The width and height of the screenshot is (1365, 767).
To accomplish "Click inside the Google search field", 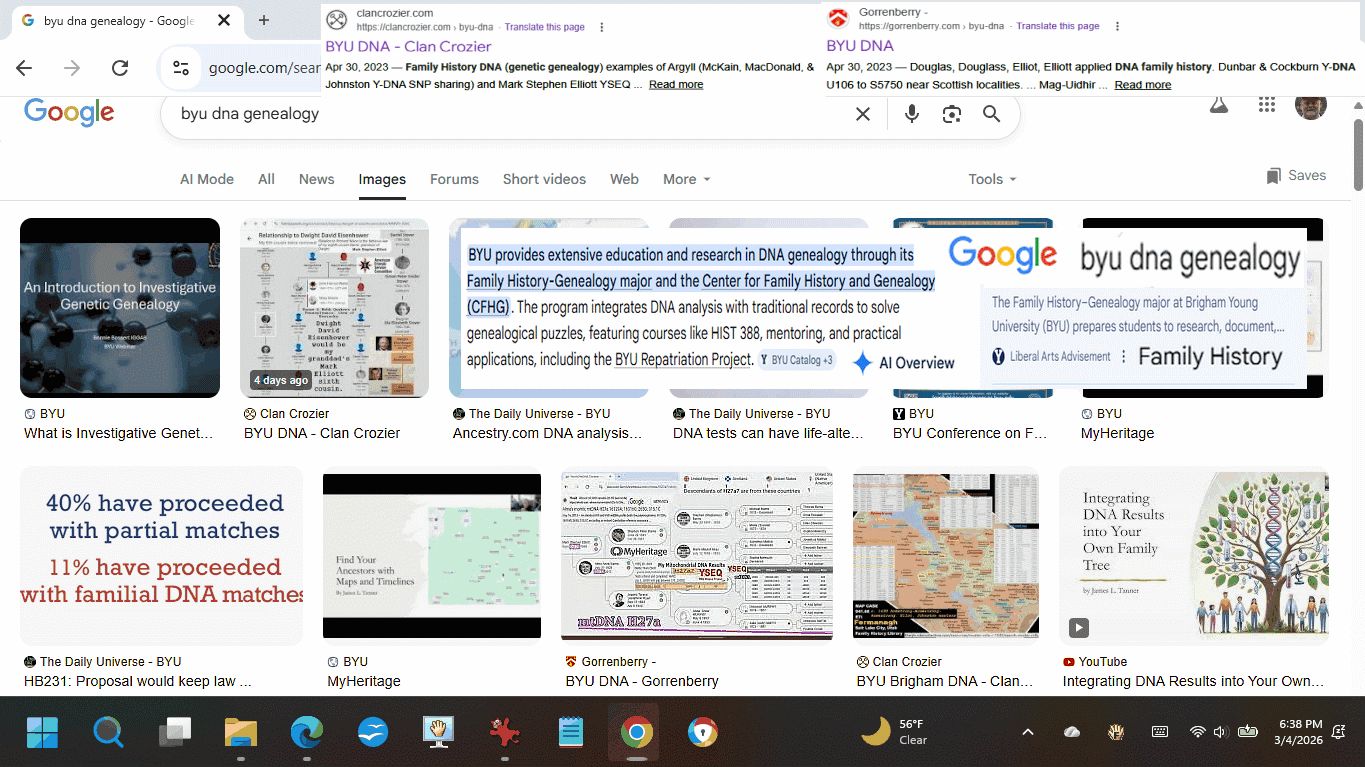I will tap(500, 114).
